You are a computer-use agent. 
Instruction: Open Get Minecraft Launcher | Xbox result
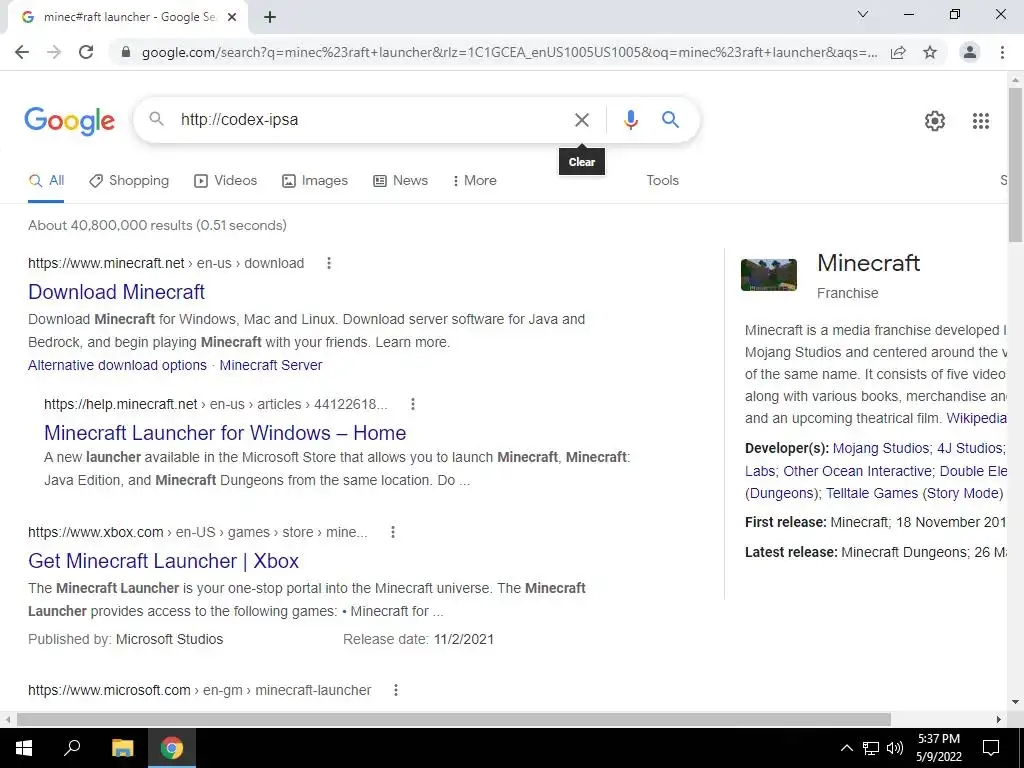(163, 561)
